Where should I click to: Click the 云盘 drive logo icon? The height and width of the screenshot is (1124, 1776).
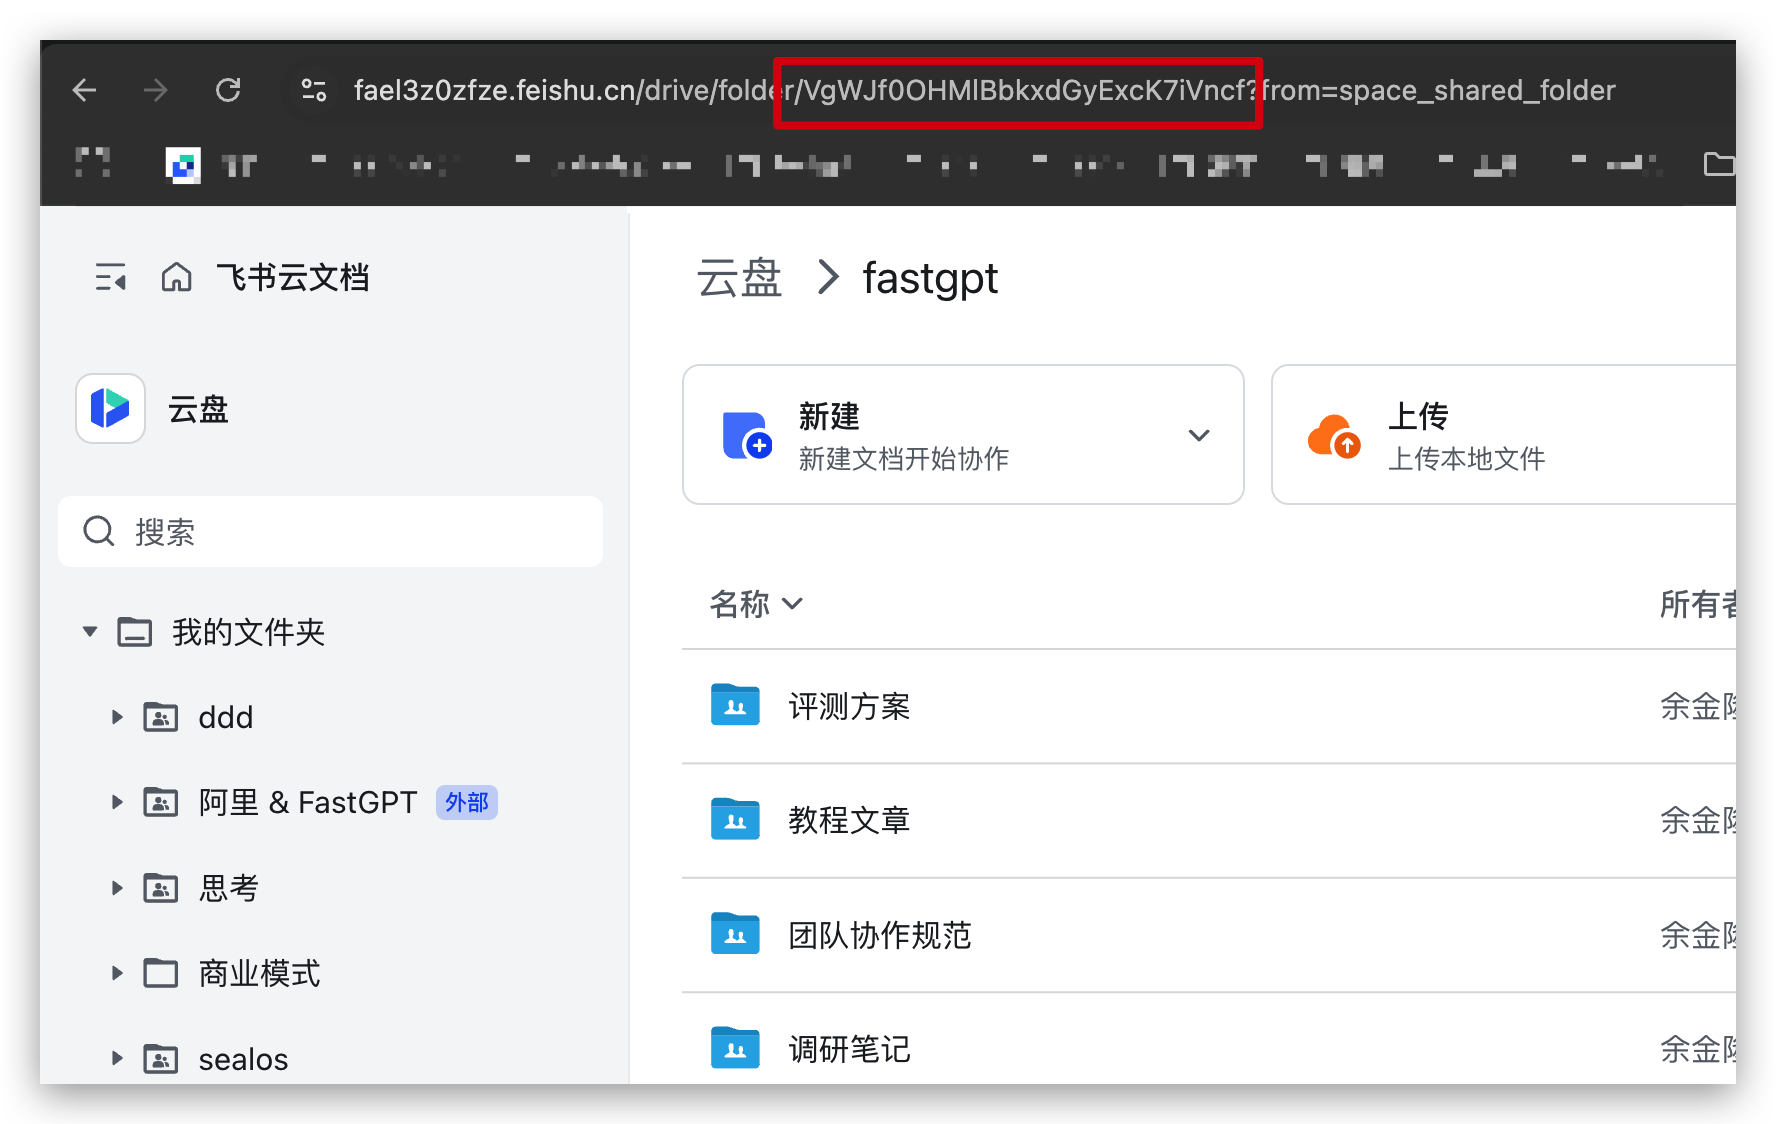tap(110, 409)
